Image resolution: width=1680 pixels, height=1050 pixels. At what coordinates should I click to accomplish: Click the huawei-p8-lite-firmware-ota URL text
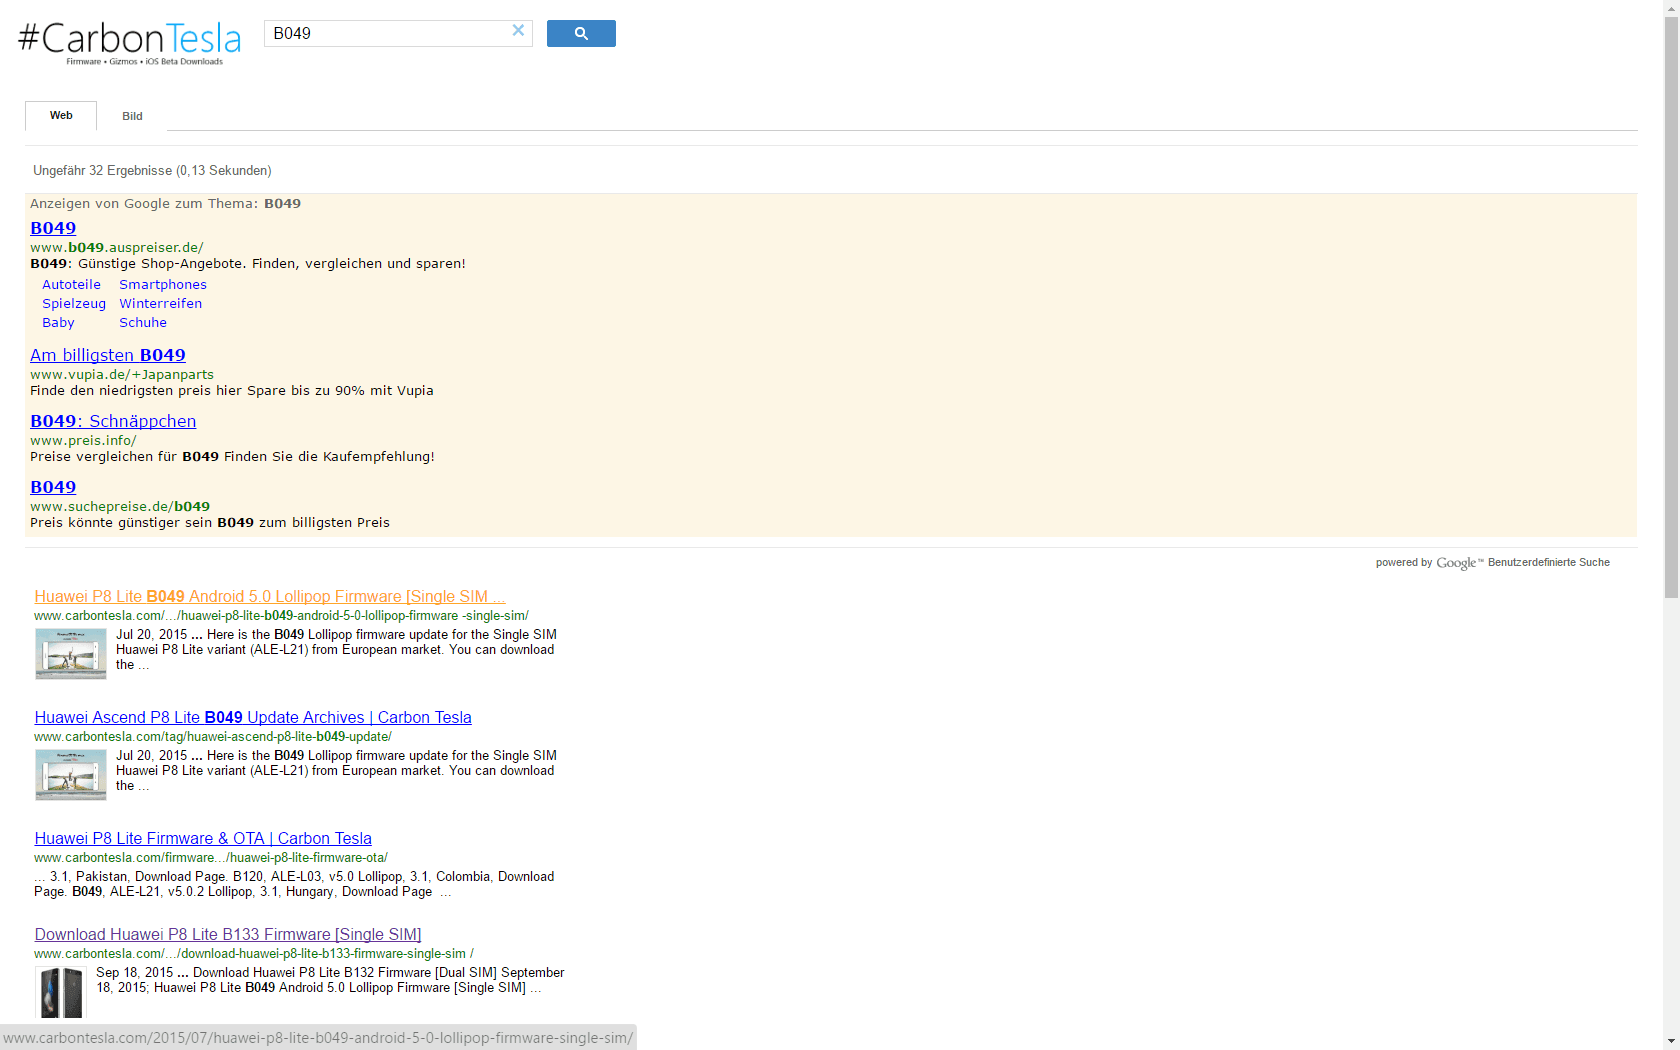(x=211, y=858)
